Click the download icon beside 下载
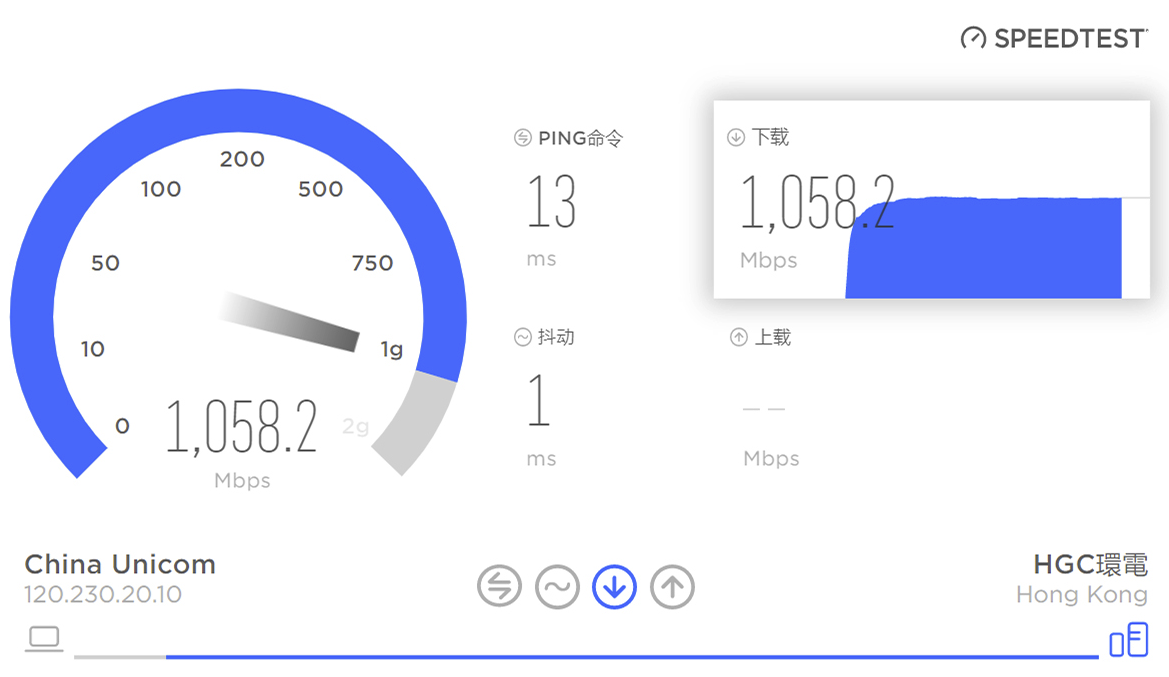 click(x=736, y=138)
